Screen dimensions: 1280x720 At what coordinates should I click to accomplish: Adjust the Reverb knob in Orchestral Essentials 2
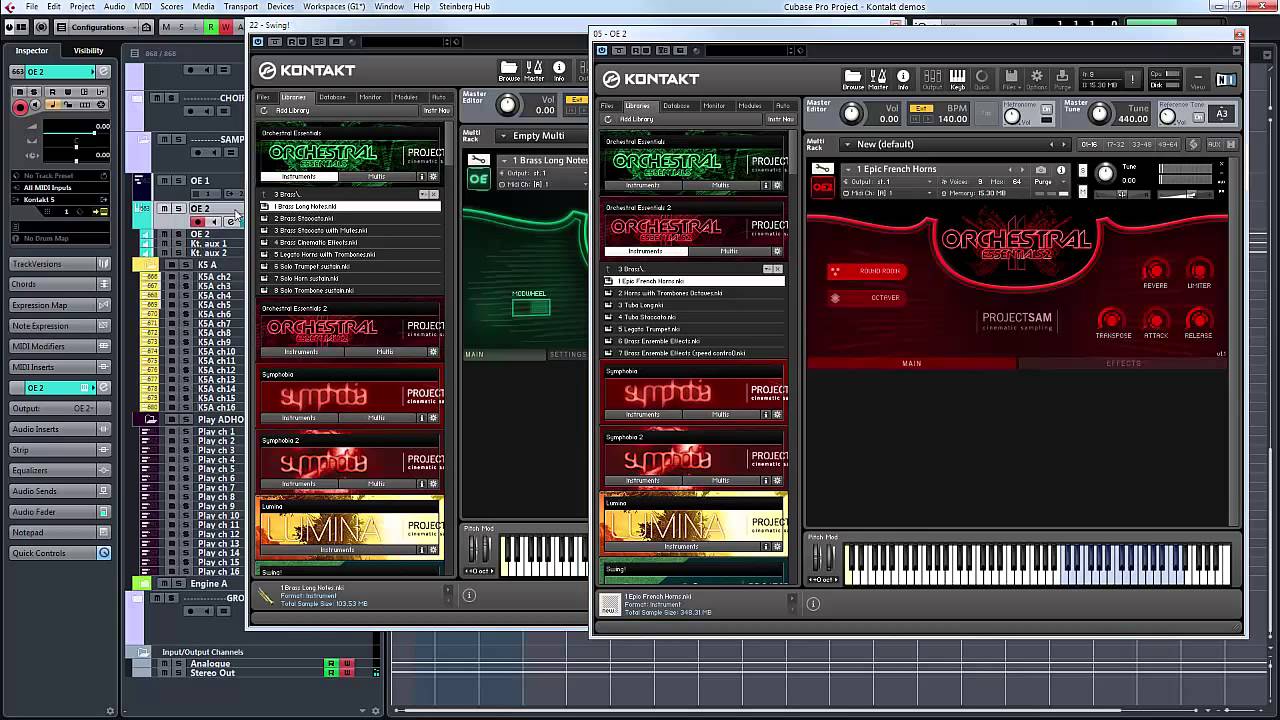(x=1155, y=271)
